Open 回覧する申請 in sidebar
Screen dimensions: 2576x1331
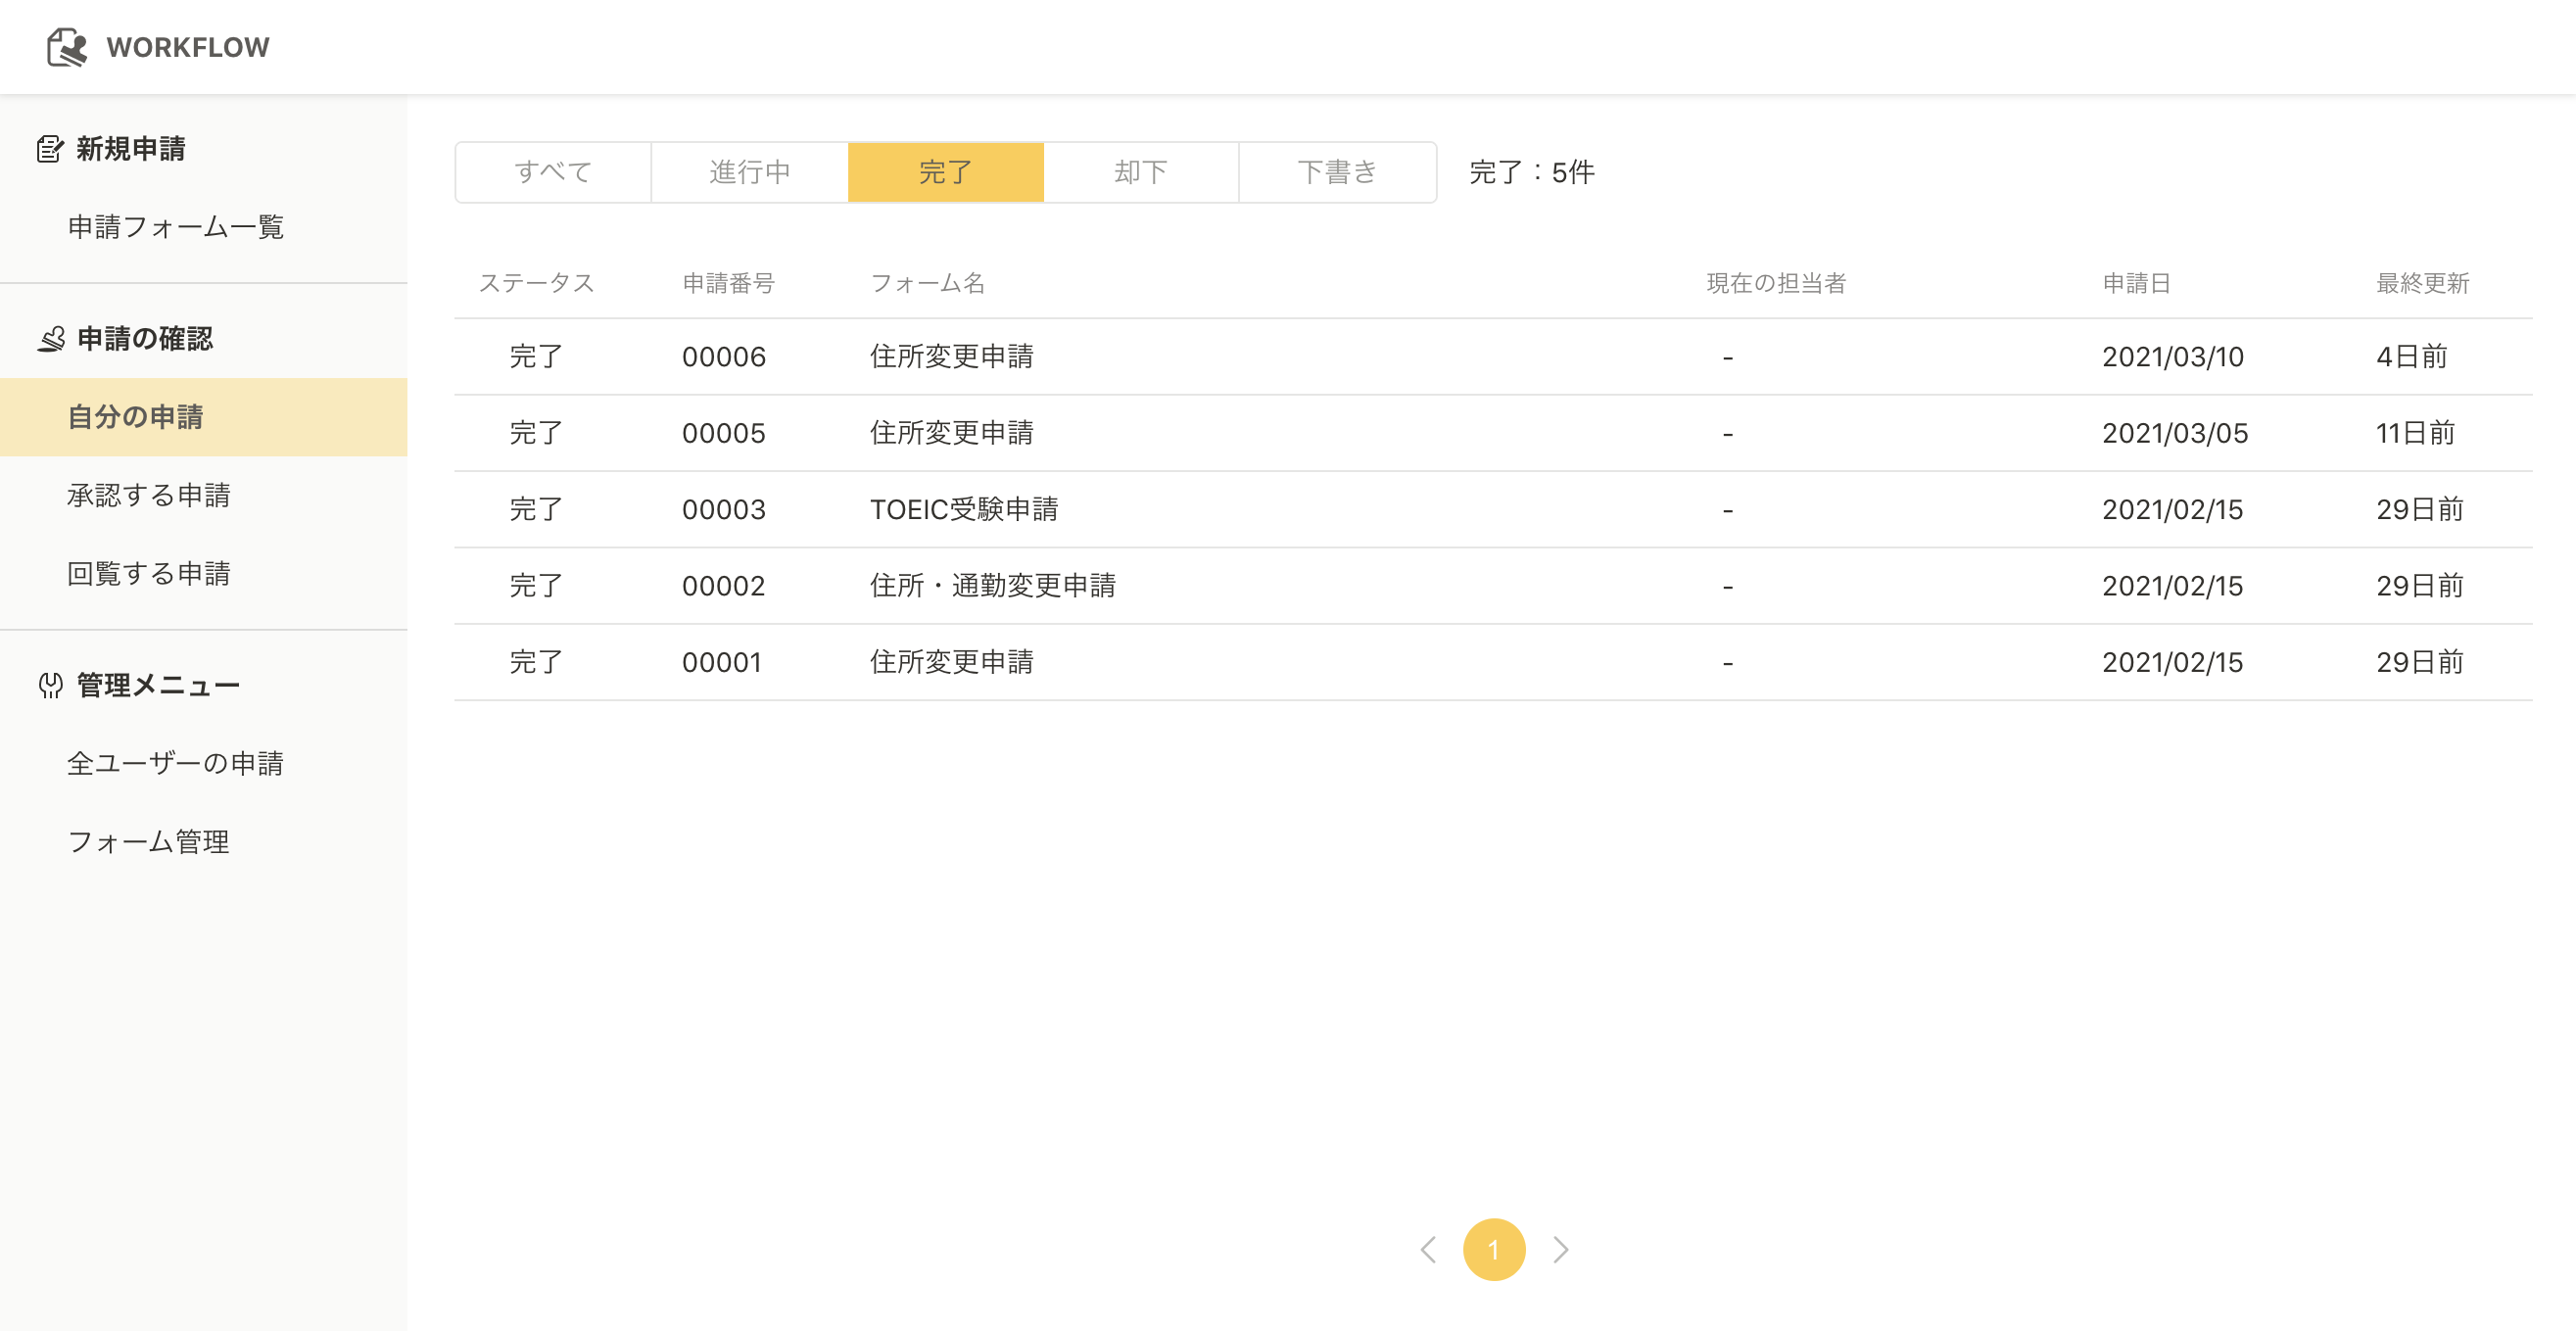(149, 573)
